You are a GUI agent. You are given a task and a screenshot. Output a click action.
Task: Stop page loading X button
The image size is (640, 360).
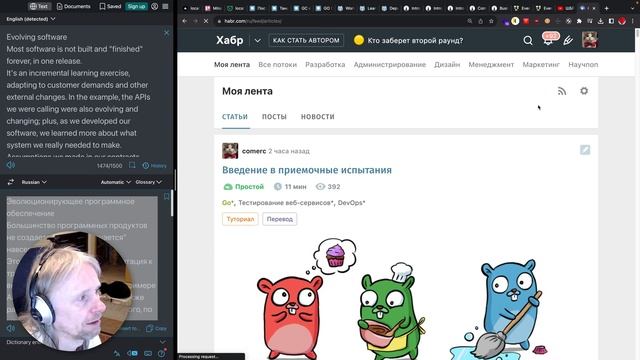point(206,21)
